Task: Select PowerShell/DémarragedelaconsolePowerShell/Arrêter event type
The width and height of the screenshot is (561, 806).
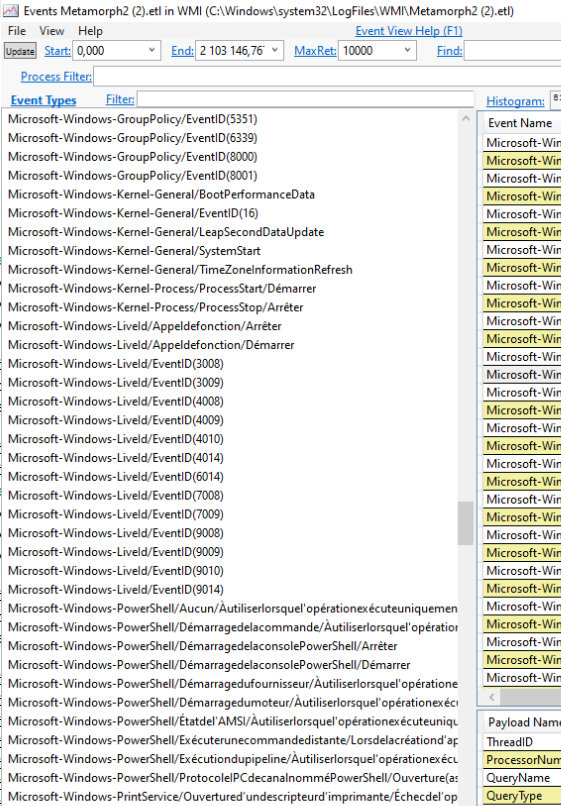Action: coord(203,646)
